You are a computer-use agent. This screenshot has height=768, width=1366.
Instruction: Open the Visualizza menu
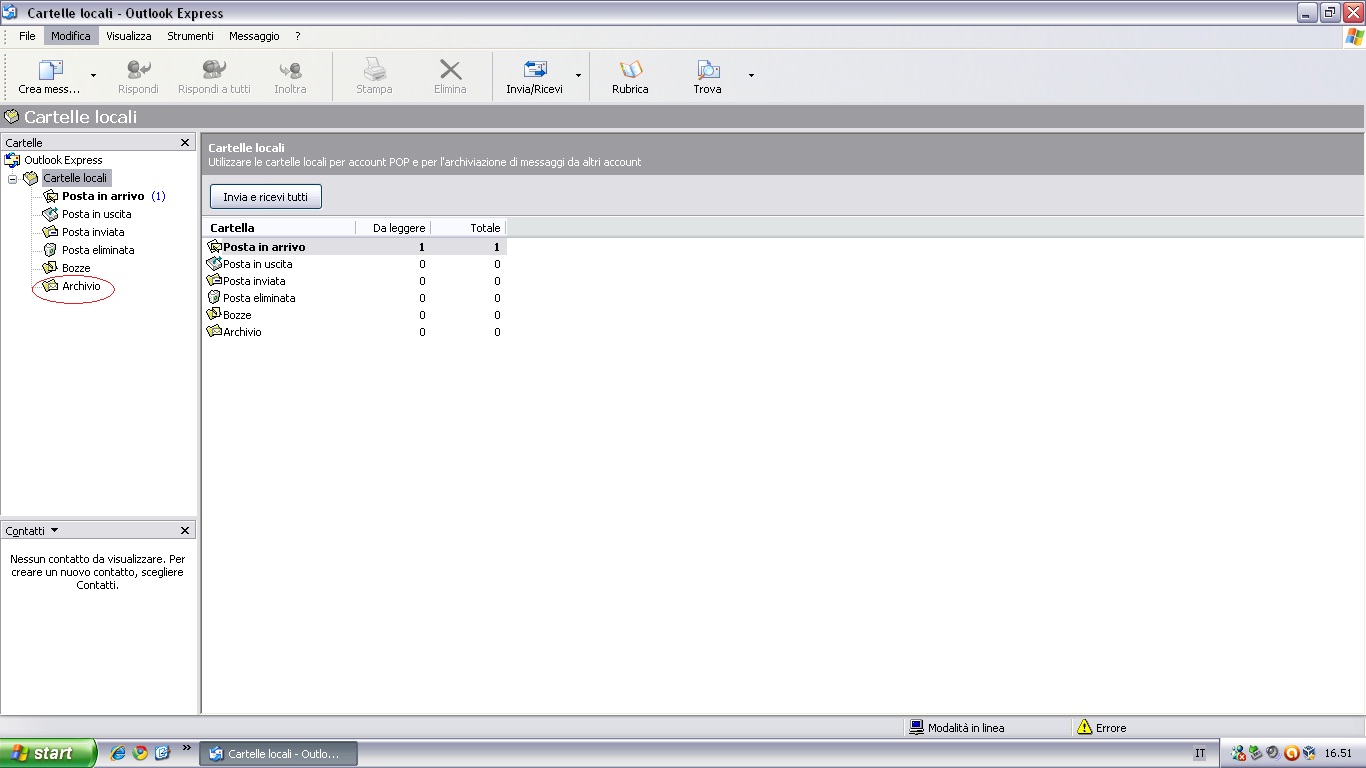(129, 36)
